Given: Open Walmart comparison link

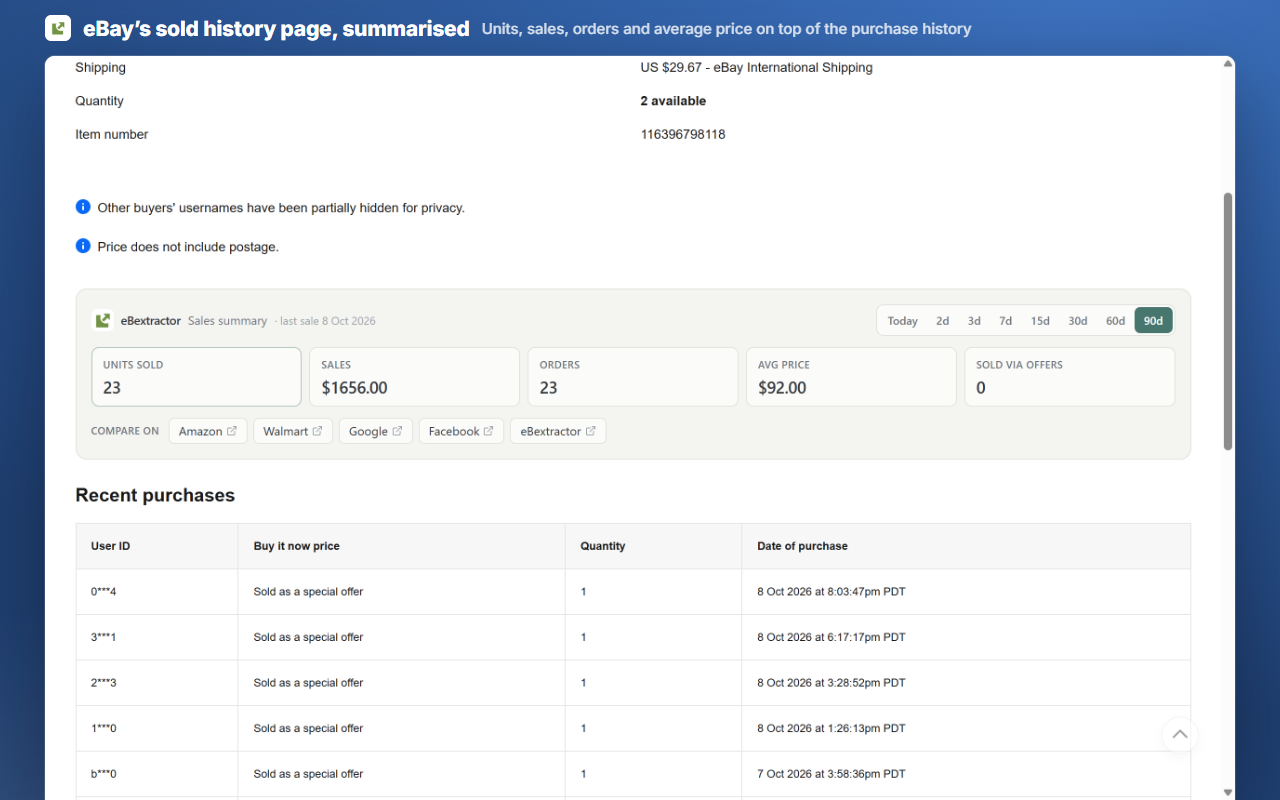Looking at the screenshot, I should 293,431.
